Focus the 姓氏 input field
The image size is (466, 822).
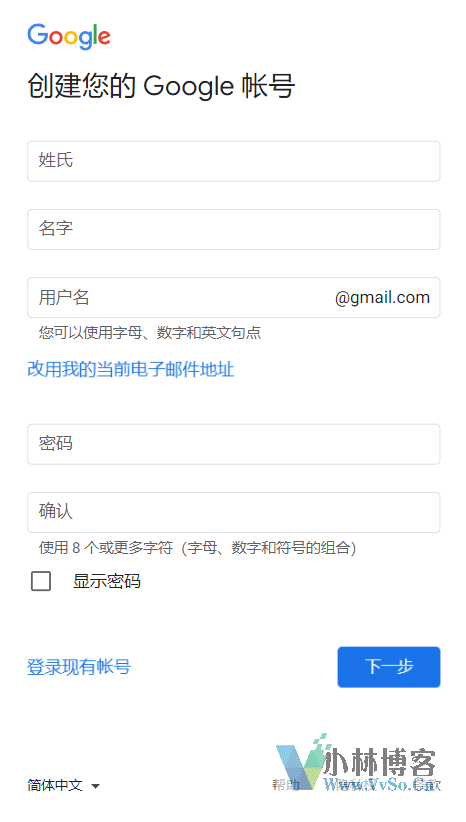[x=234, y=161]
